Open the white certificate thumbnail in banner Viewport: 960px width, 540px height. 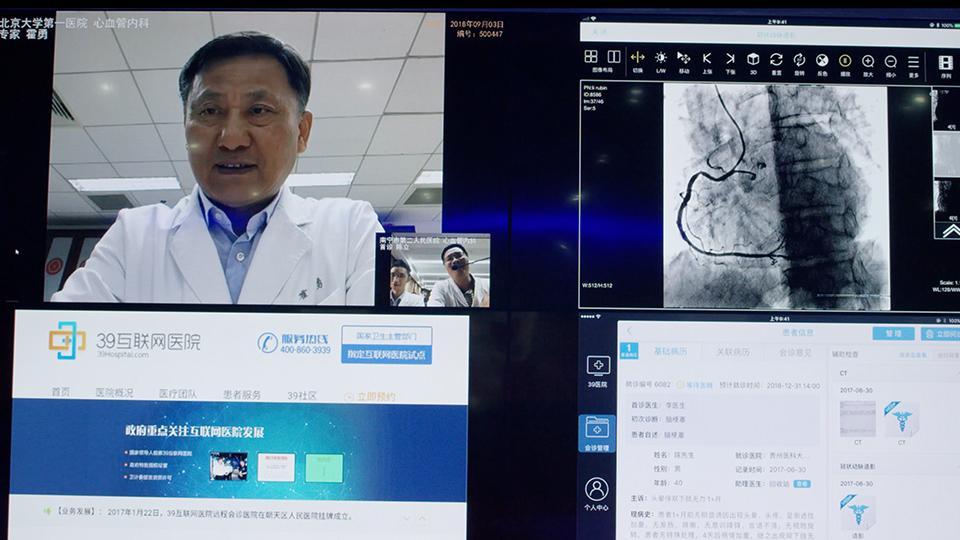click(276, 467)
